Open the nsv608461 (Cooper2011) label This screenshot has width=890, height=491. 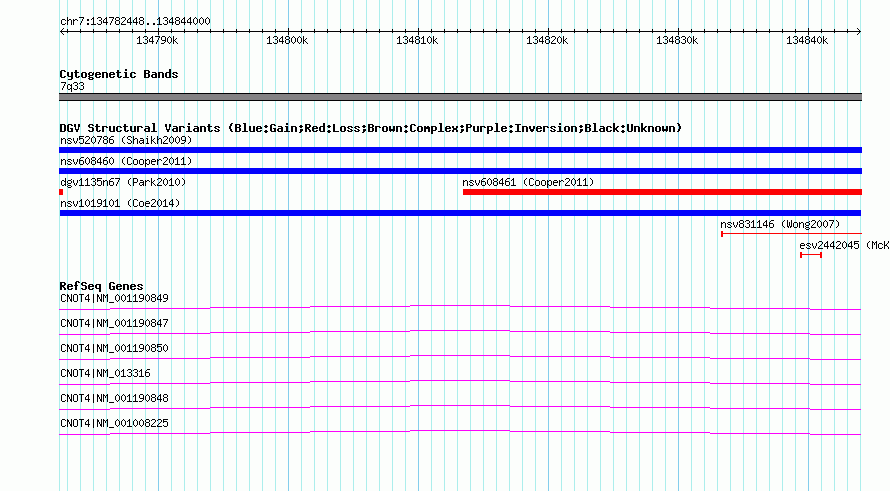click(528, 182)
